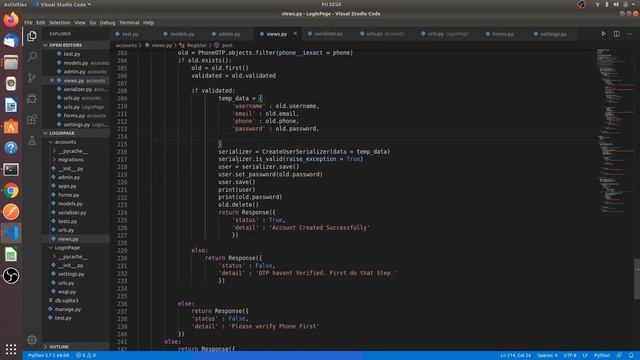Image resolution: width=640 pixels, height=360 pixels.
Task: Open settings.py under LoginPage folder
Action: point(71,274)
